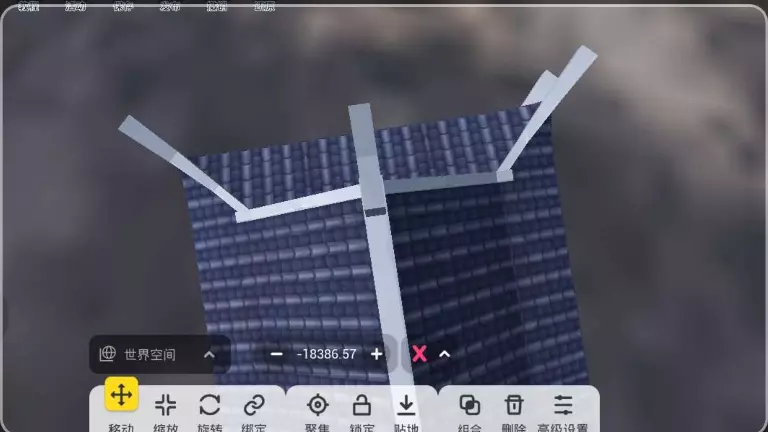
Task: Click the 撤销 button in the top bar
Action: click(x=217, y=6)
